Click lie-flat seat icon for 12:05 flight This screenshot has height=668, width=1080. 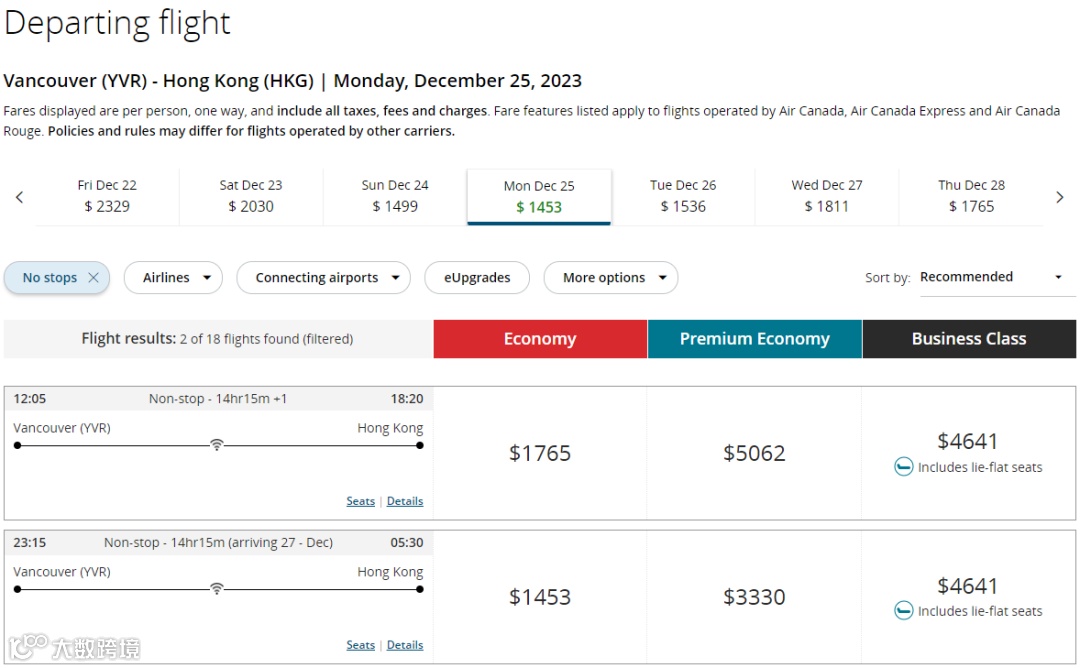903,467
